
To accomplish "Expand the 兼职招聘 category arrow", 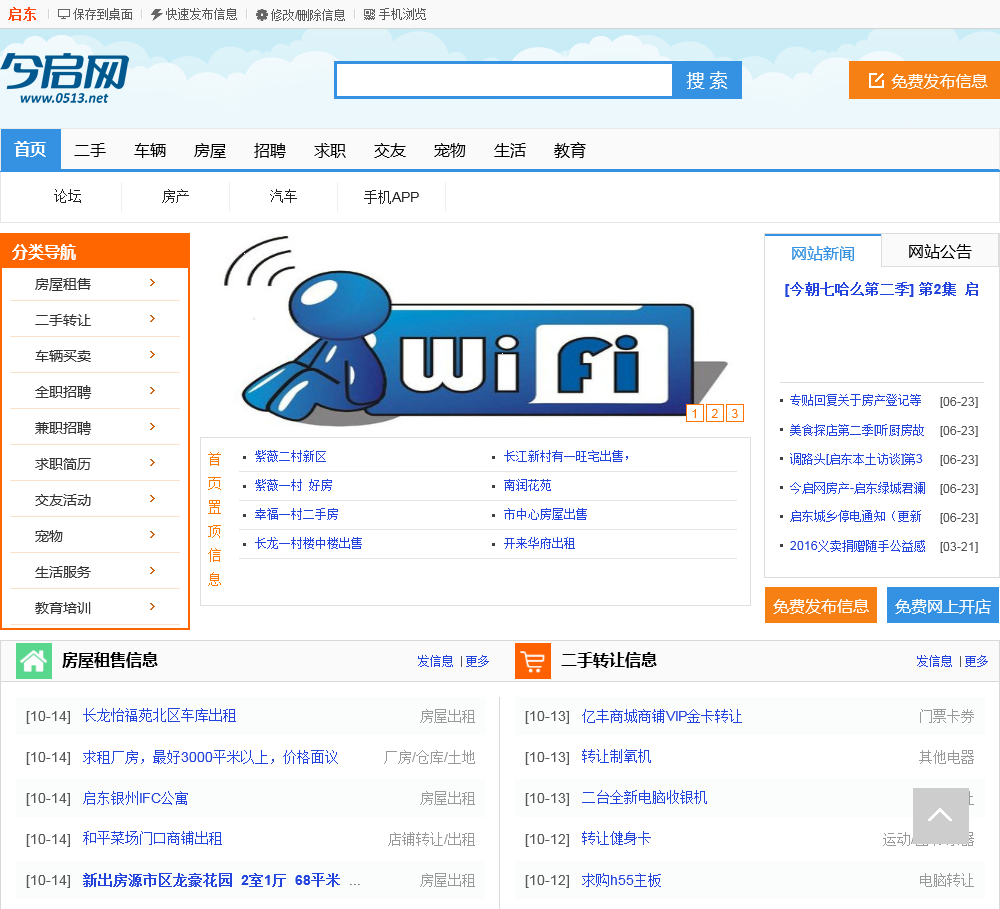I will pyautogui.click(x=152, y=427).
